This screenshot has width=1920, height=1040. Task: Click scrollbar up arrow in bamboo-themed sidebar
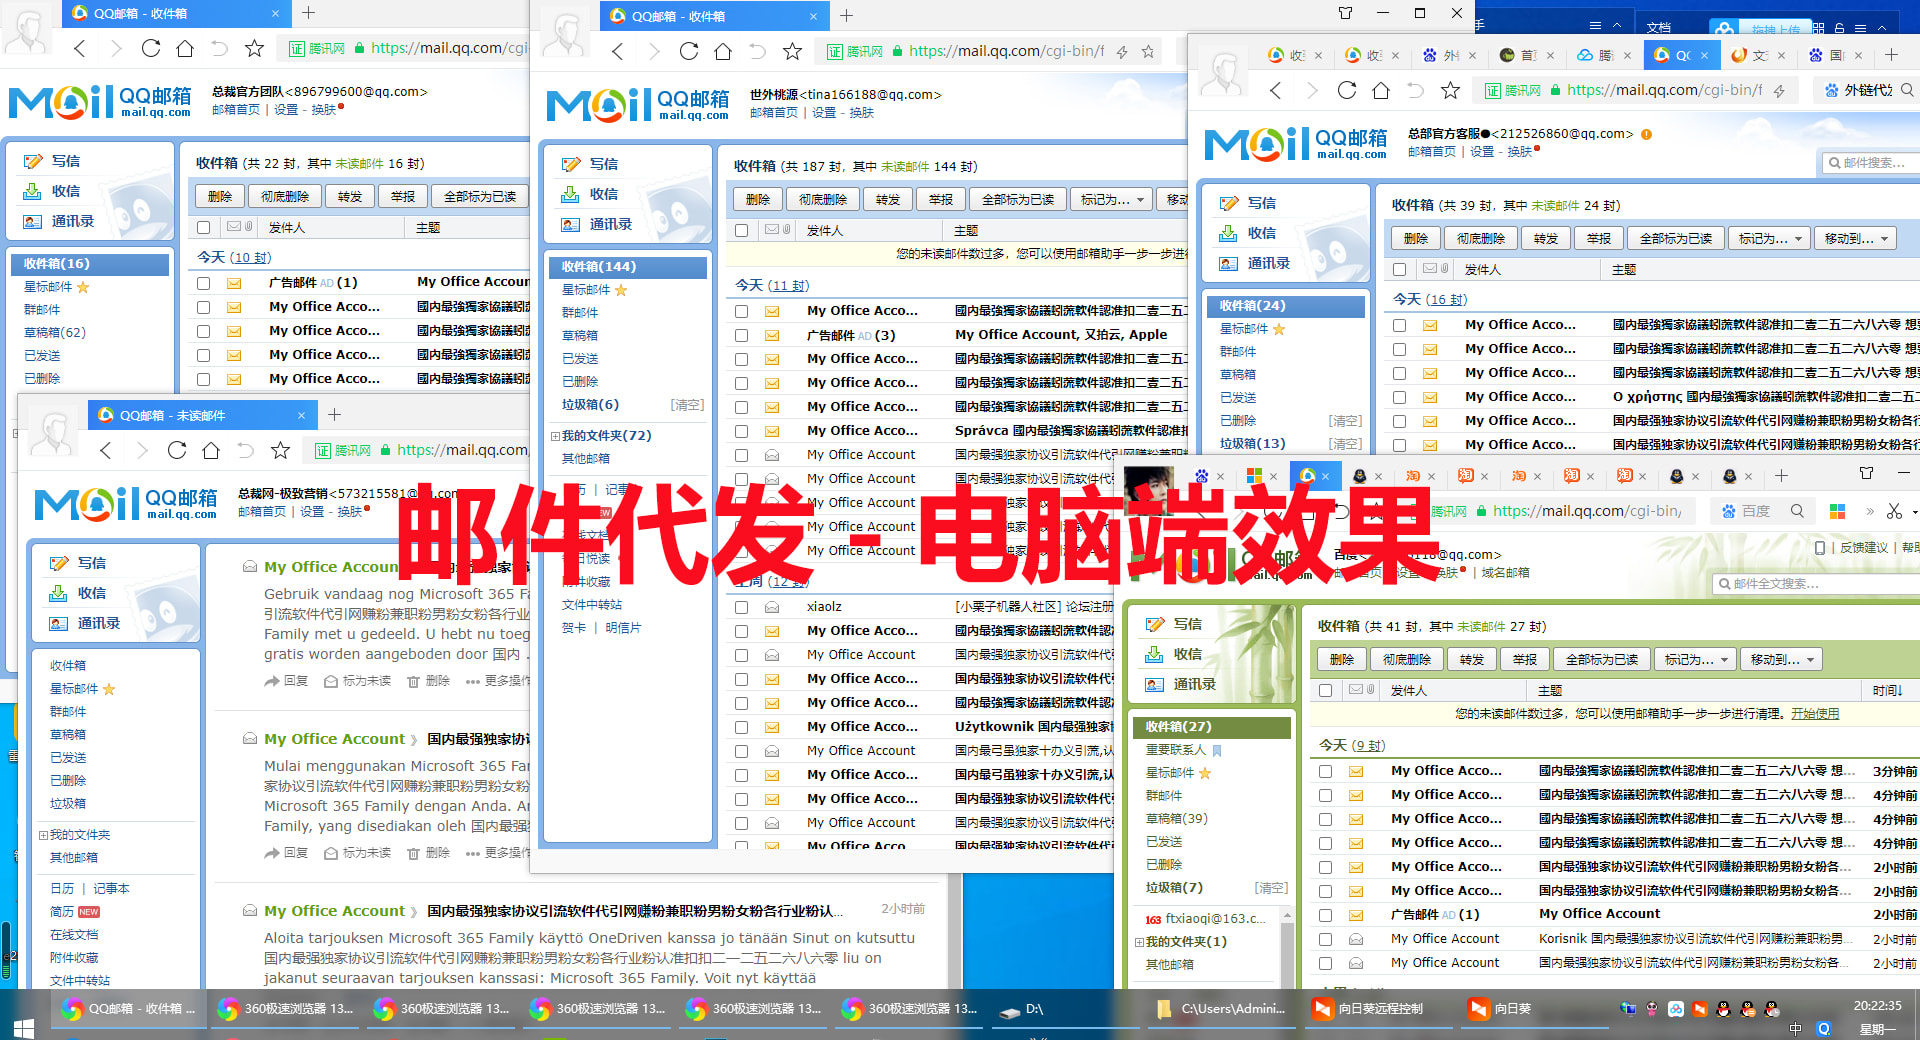pyautogui.click(x=1288, y=915)
